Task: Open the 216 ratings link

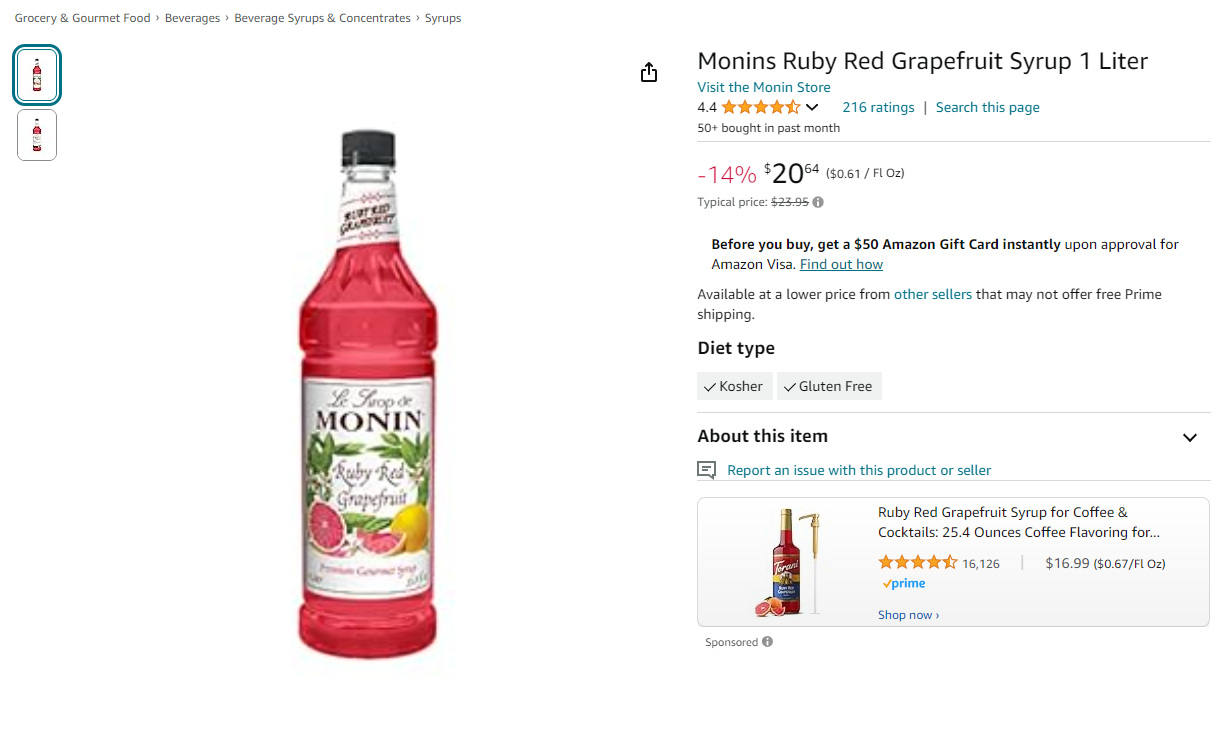Action: [x=878, y=107]
